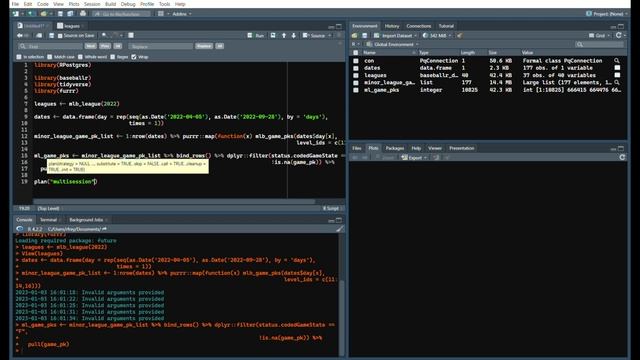Show document in new window icon

tap(39, 36)
